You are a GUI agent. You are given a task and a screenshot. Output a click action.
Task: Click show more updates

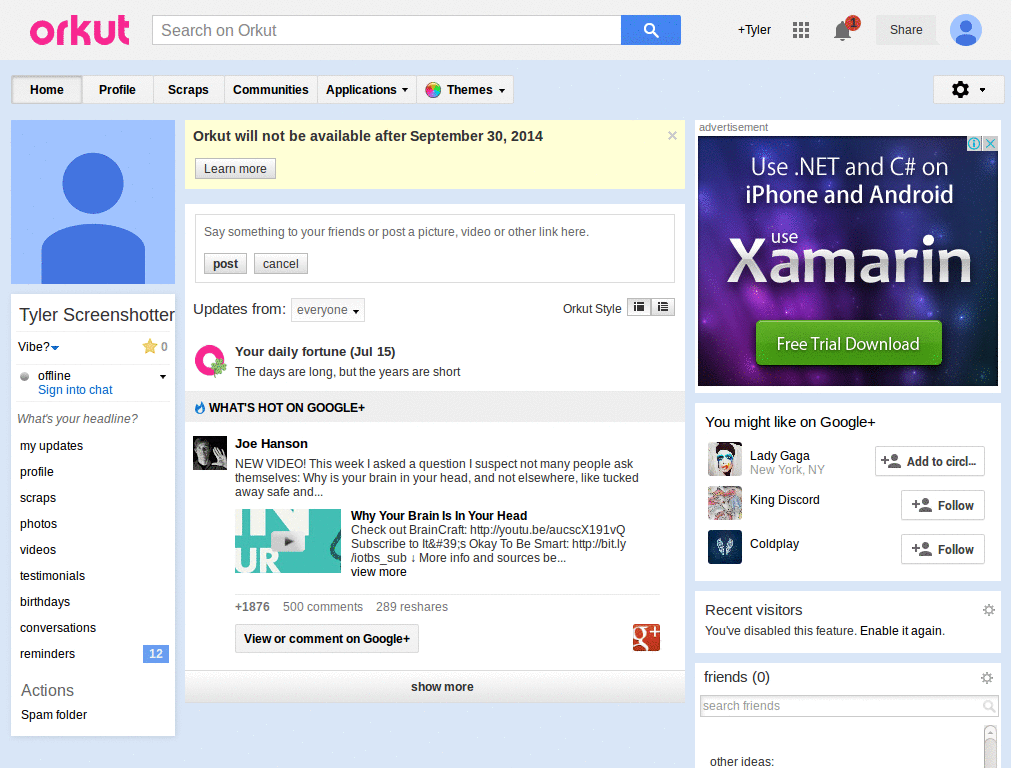(435, 687)
